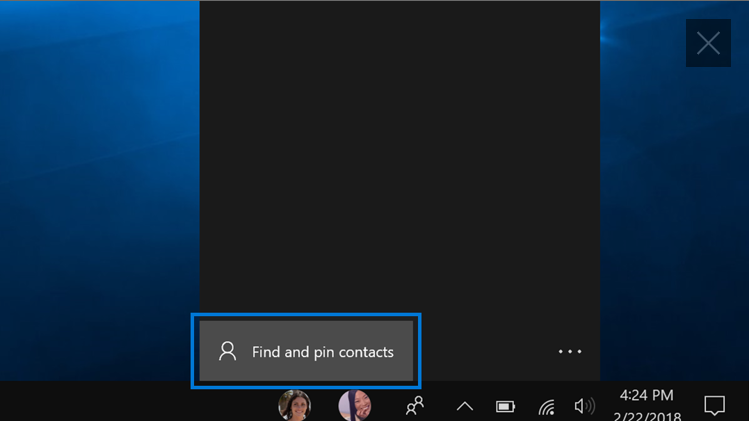Open pinned contact with dark brown hair

pyautogui.click(x=295, y=405)
